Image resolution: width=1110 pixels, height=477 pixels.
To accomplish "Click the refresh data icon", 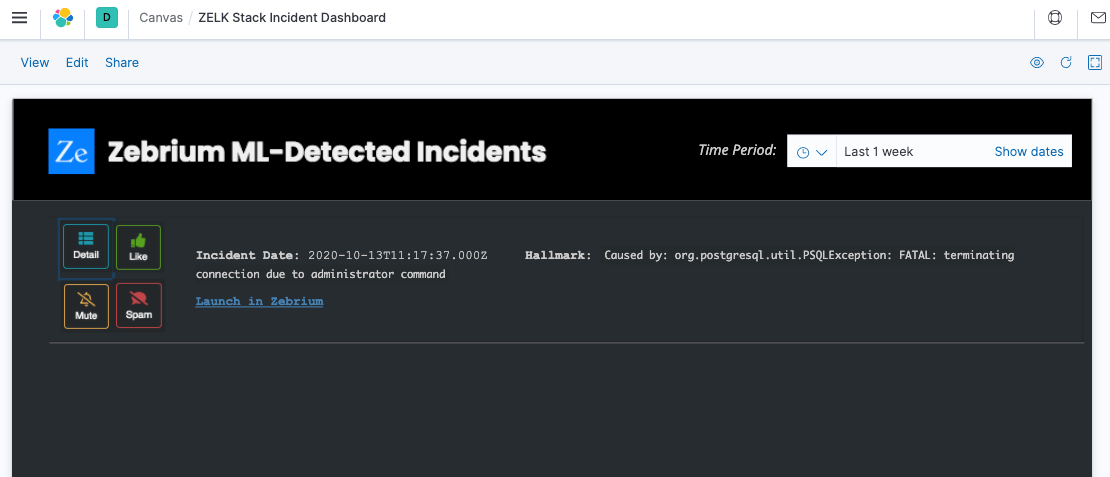I will tap(1065, 62).
